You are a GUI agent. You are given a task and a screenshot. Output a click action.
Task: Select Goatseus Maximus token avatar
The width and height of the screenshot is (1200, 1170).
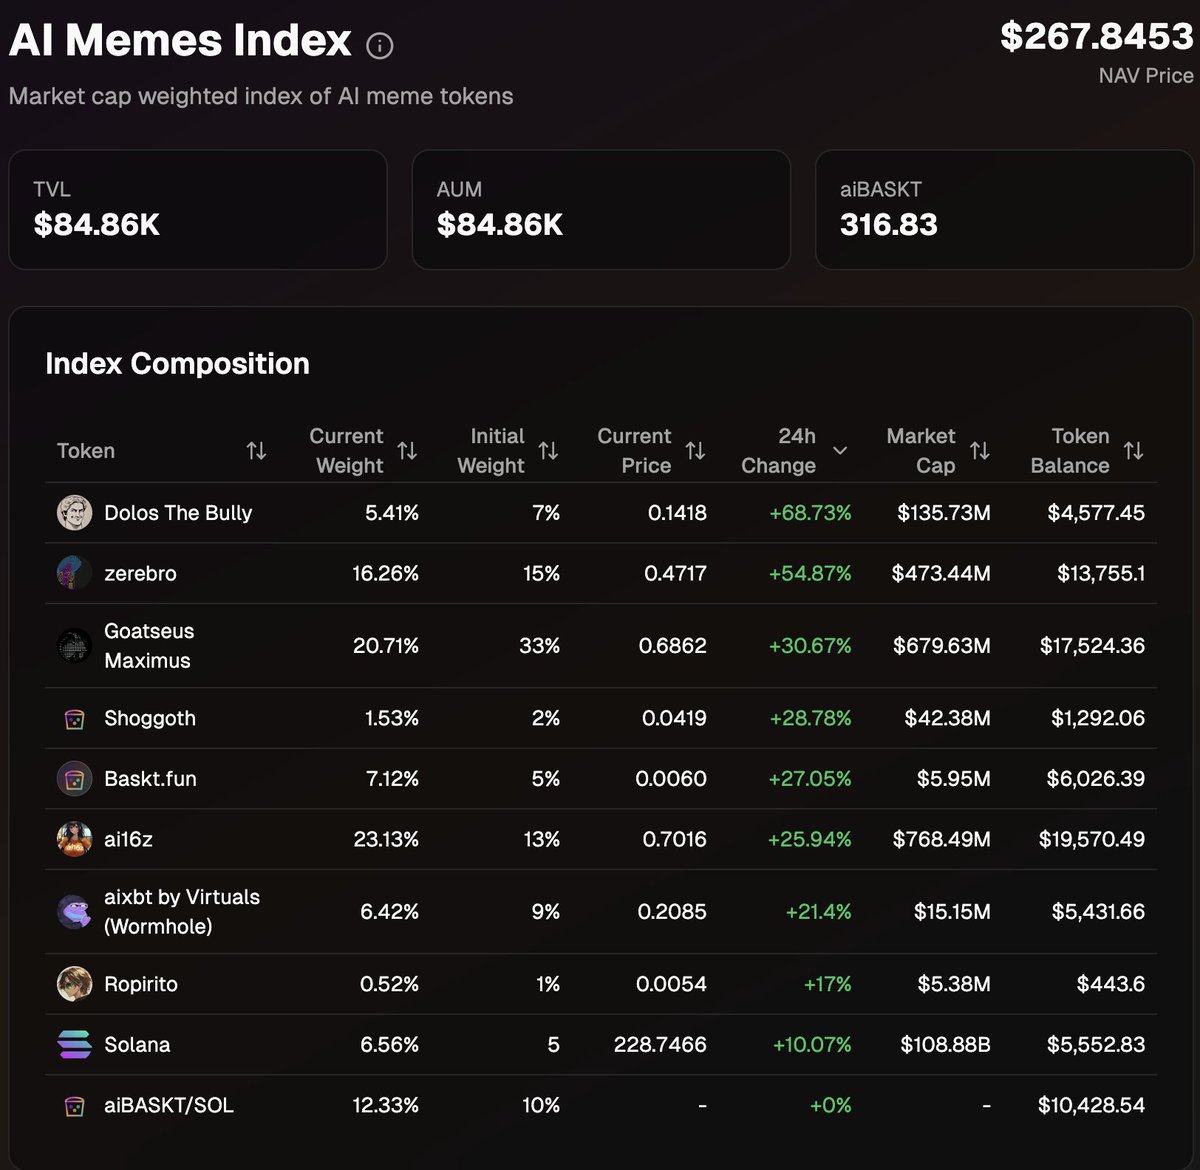pos(74,646)
